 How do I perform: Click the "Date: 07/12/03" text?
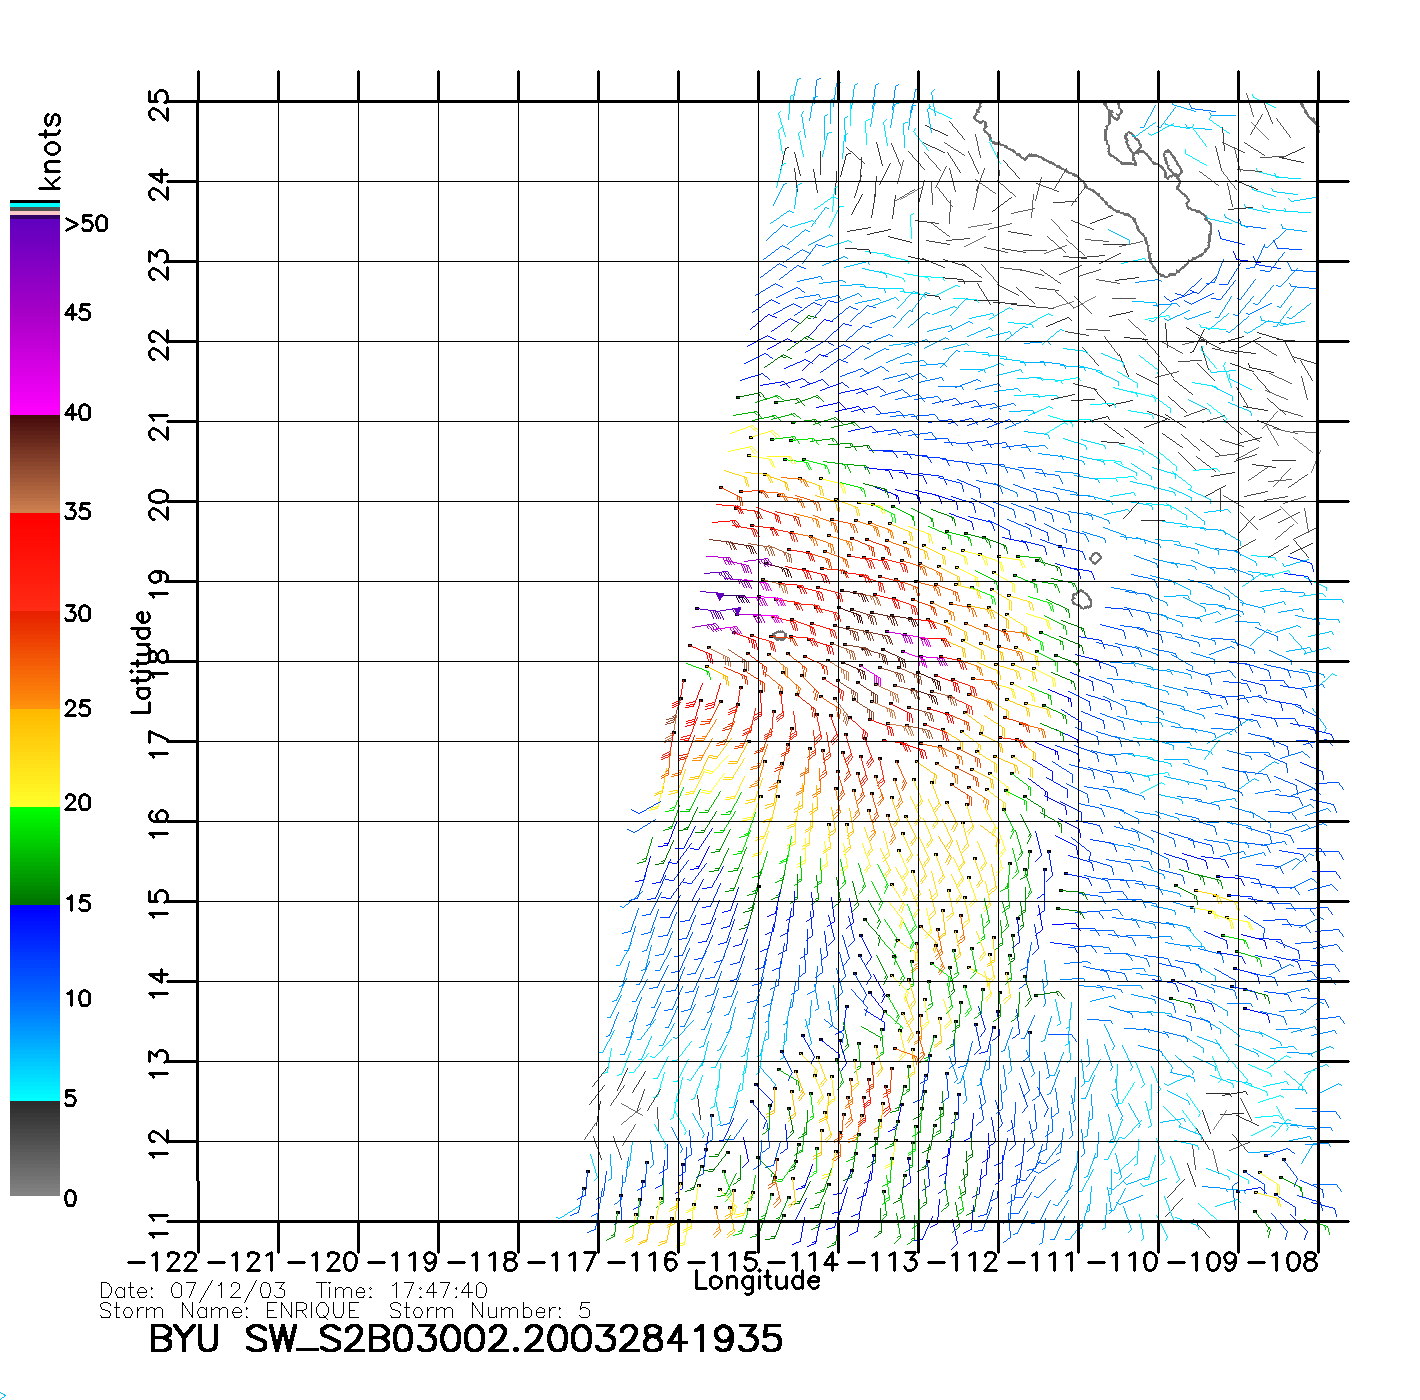[193, 1290]
